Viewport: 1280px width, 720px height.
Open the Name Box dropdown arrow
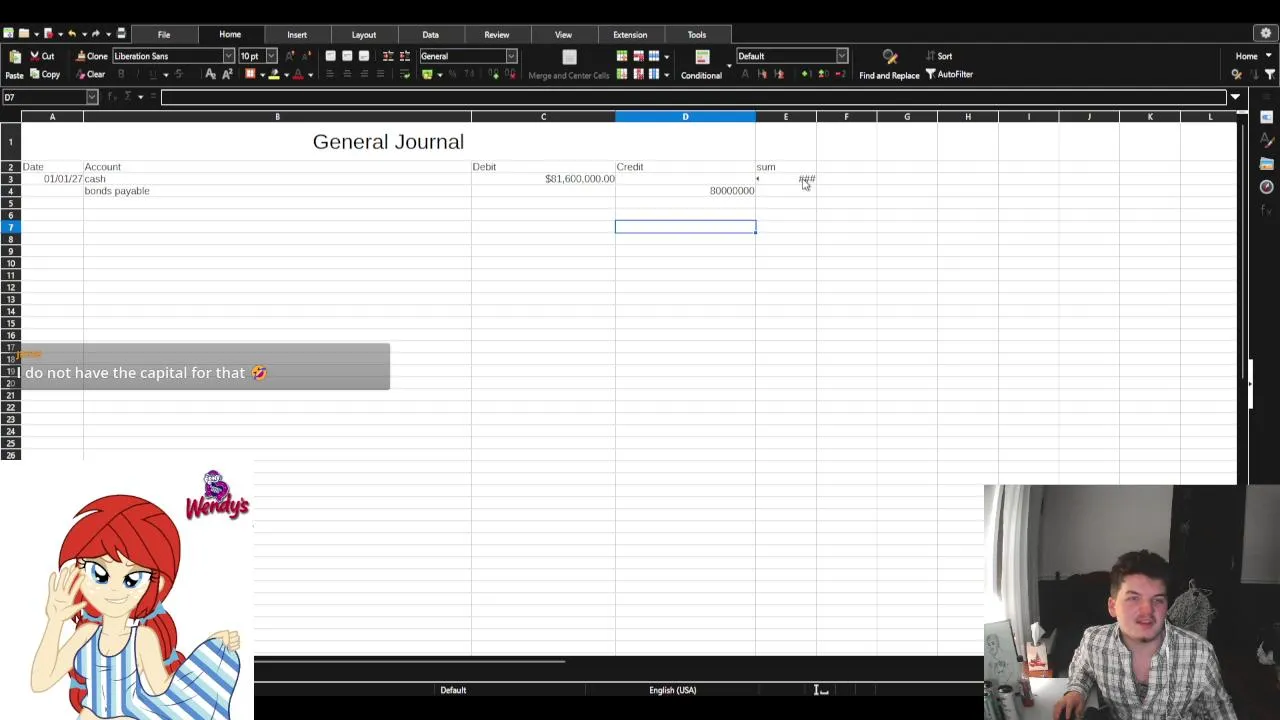click(92, 97)
